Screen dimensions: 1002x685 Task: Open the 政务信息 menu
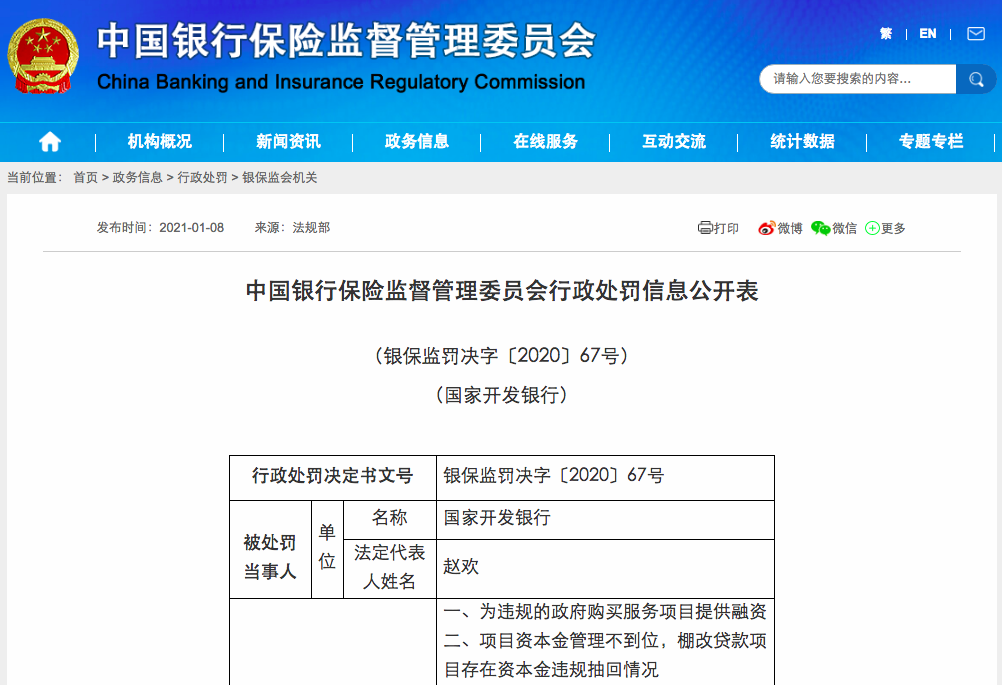(x=417, y=141)
